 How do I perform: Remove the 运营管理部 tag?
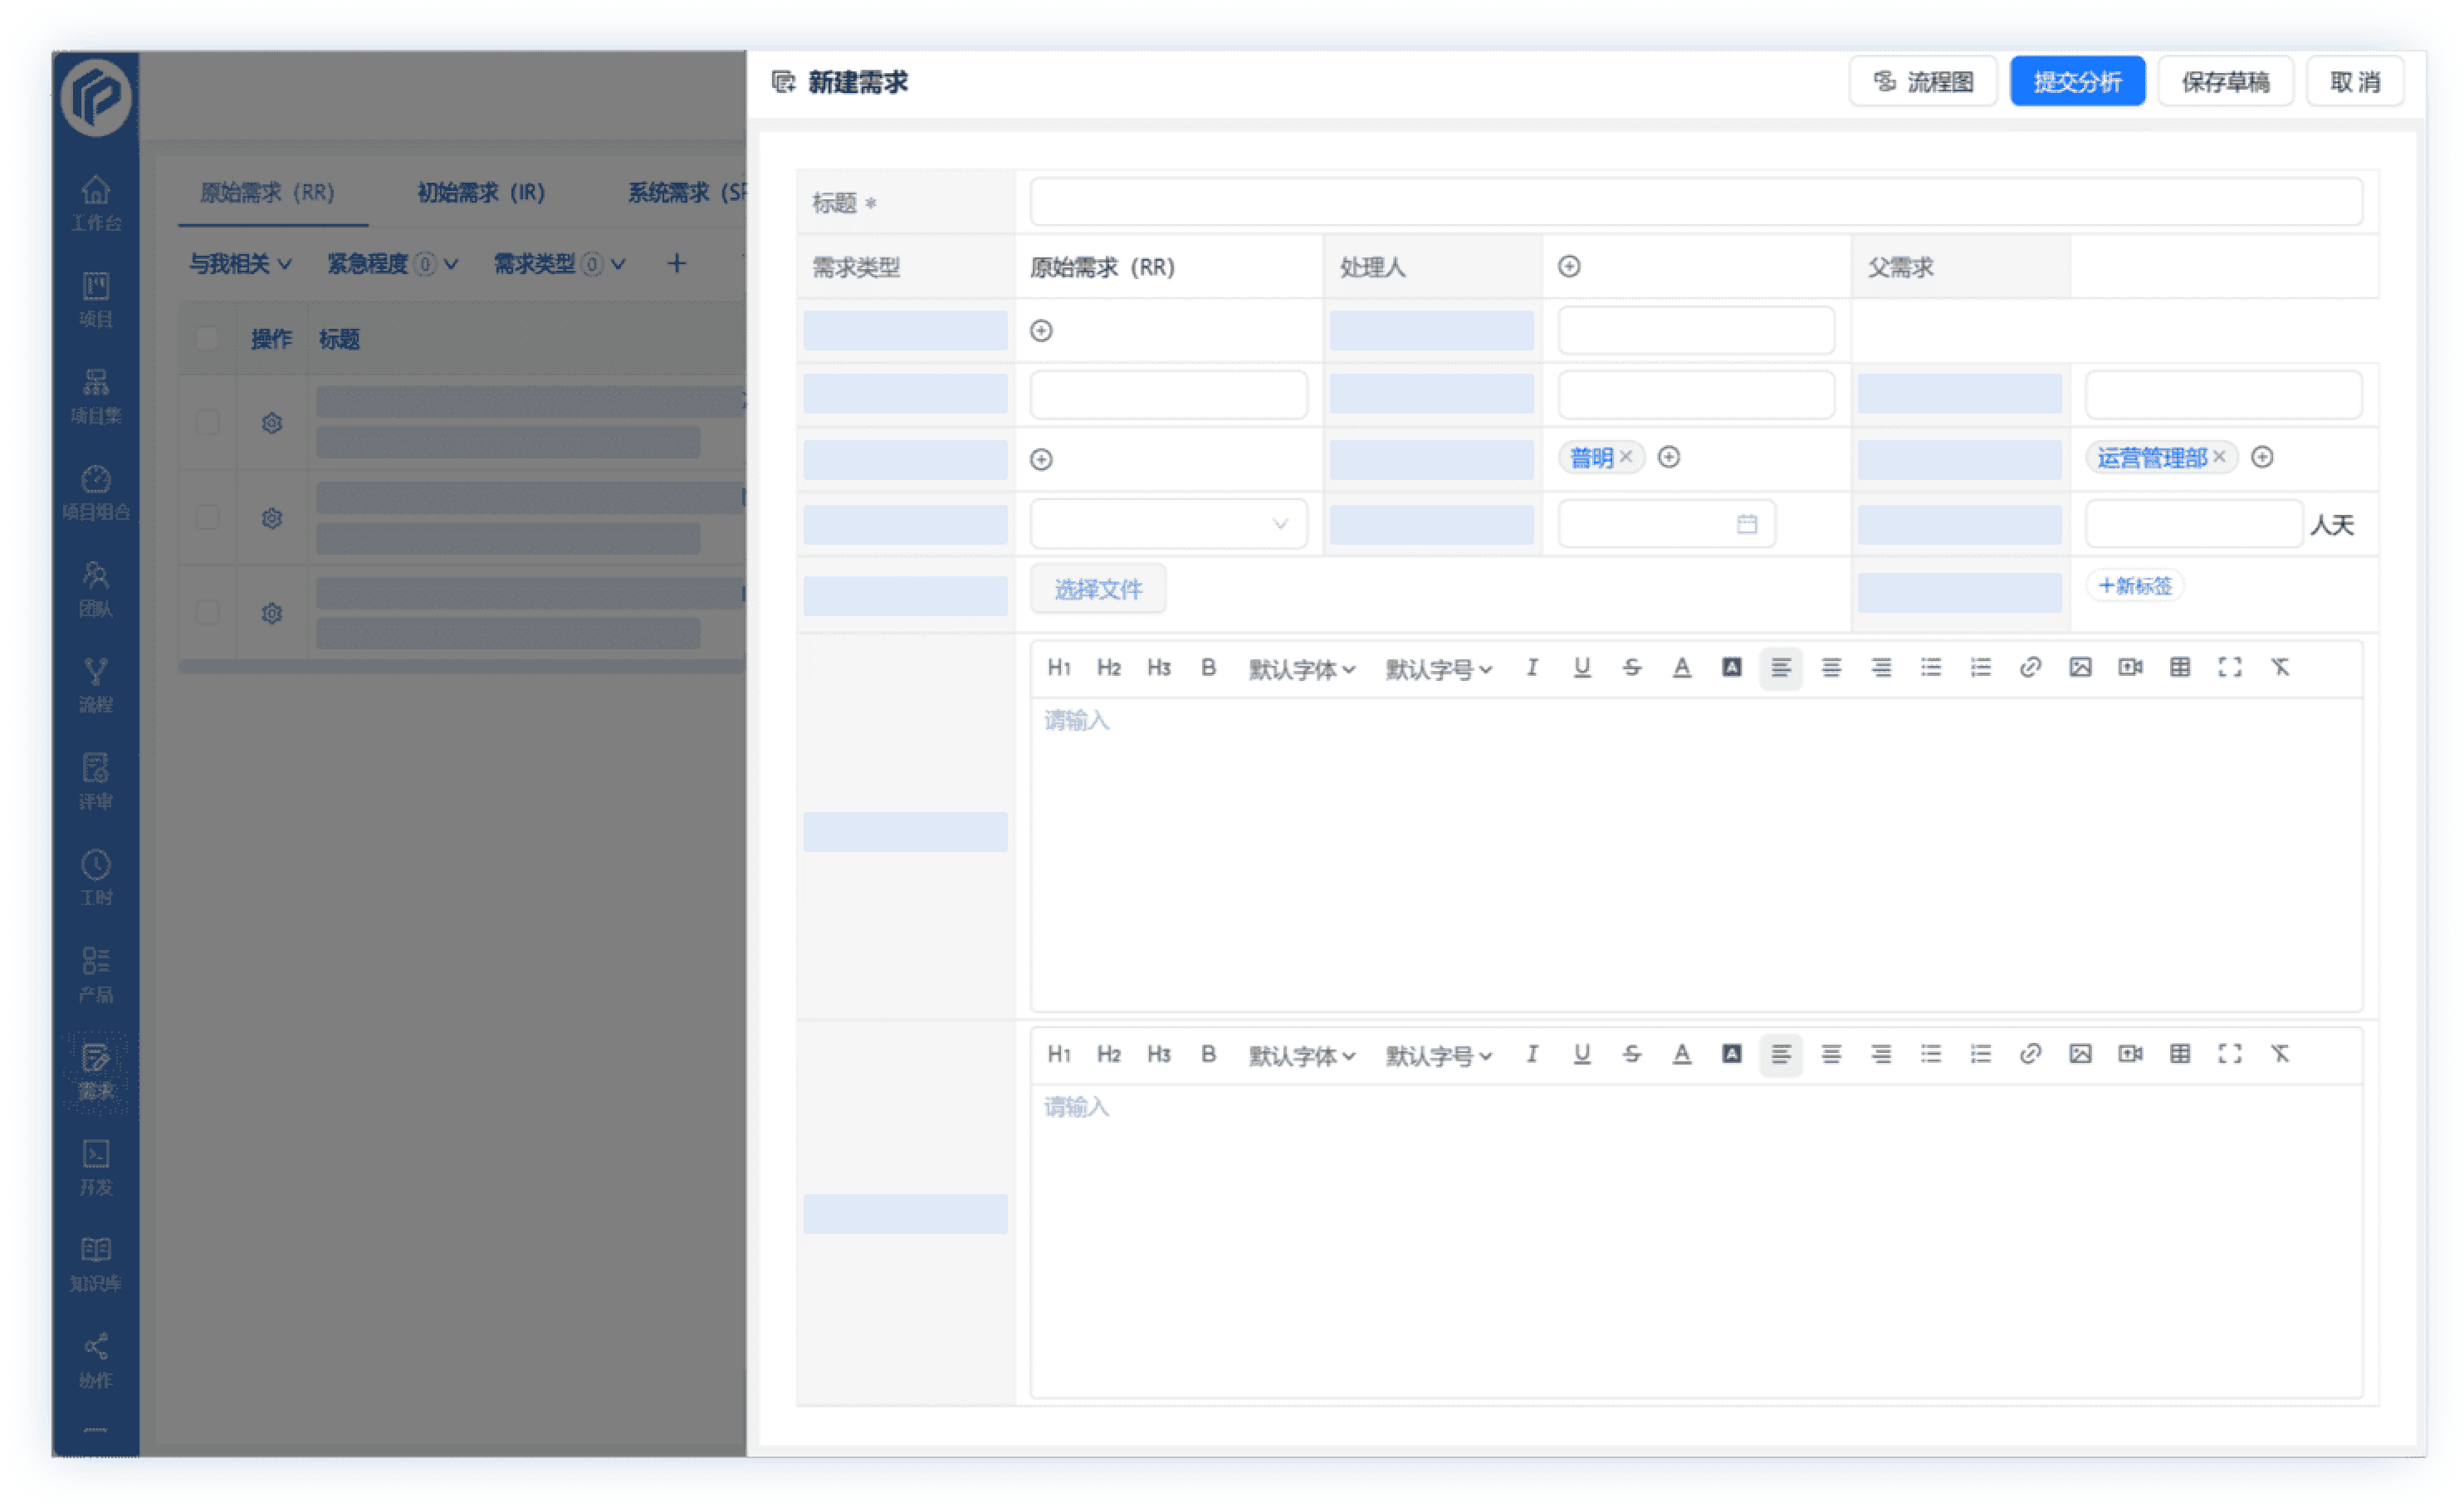(2219, 456)
